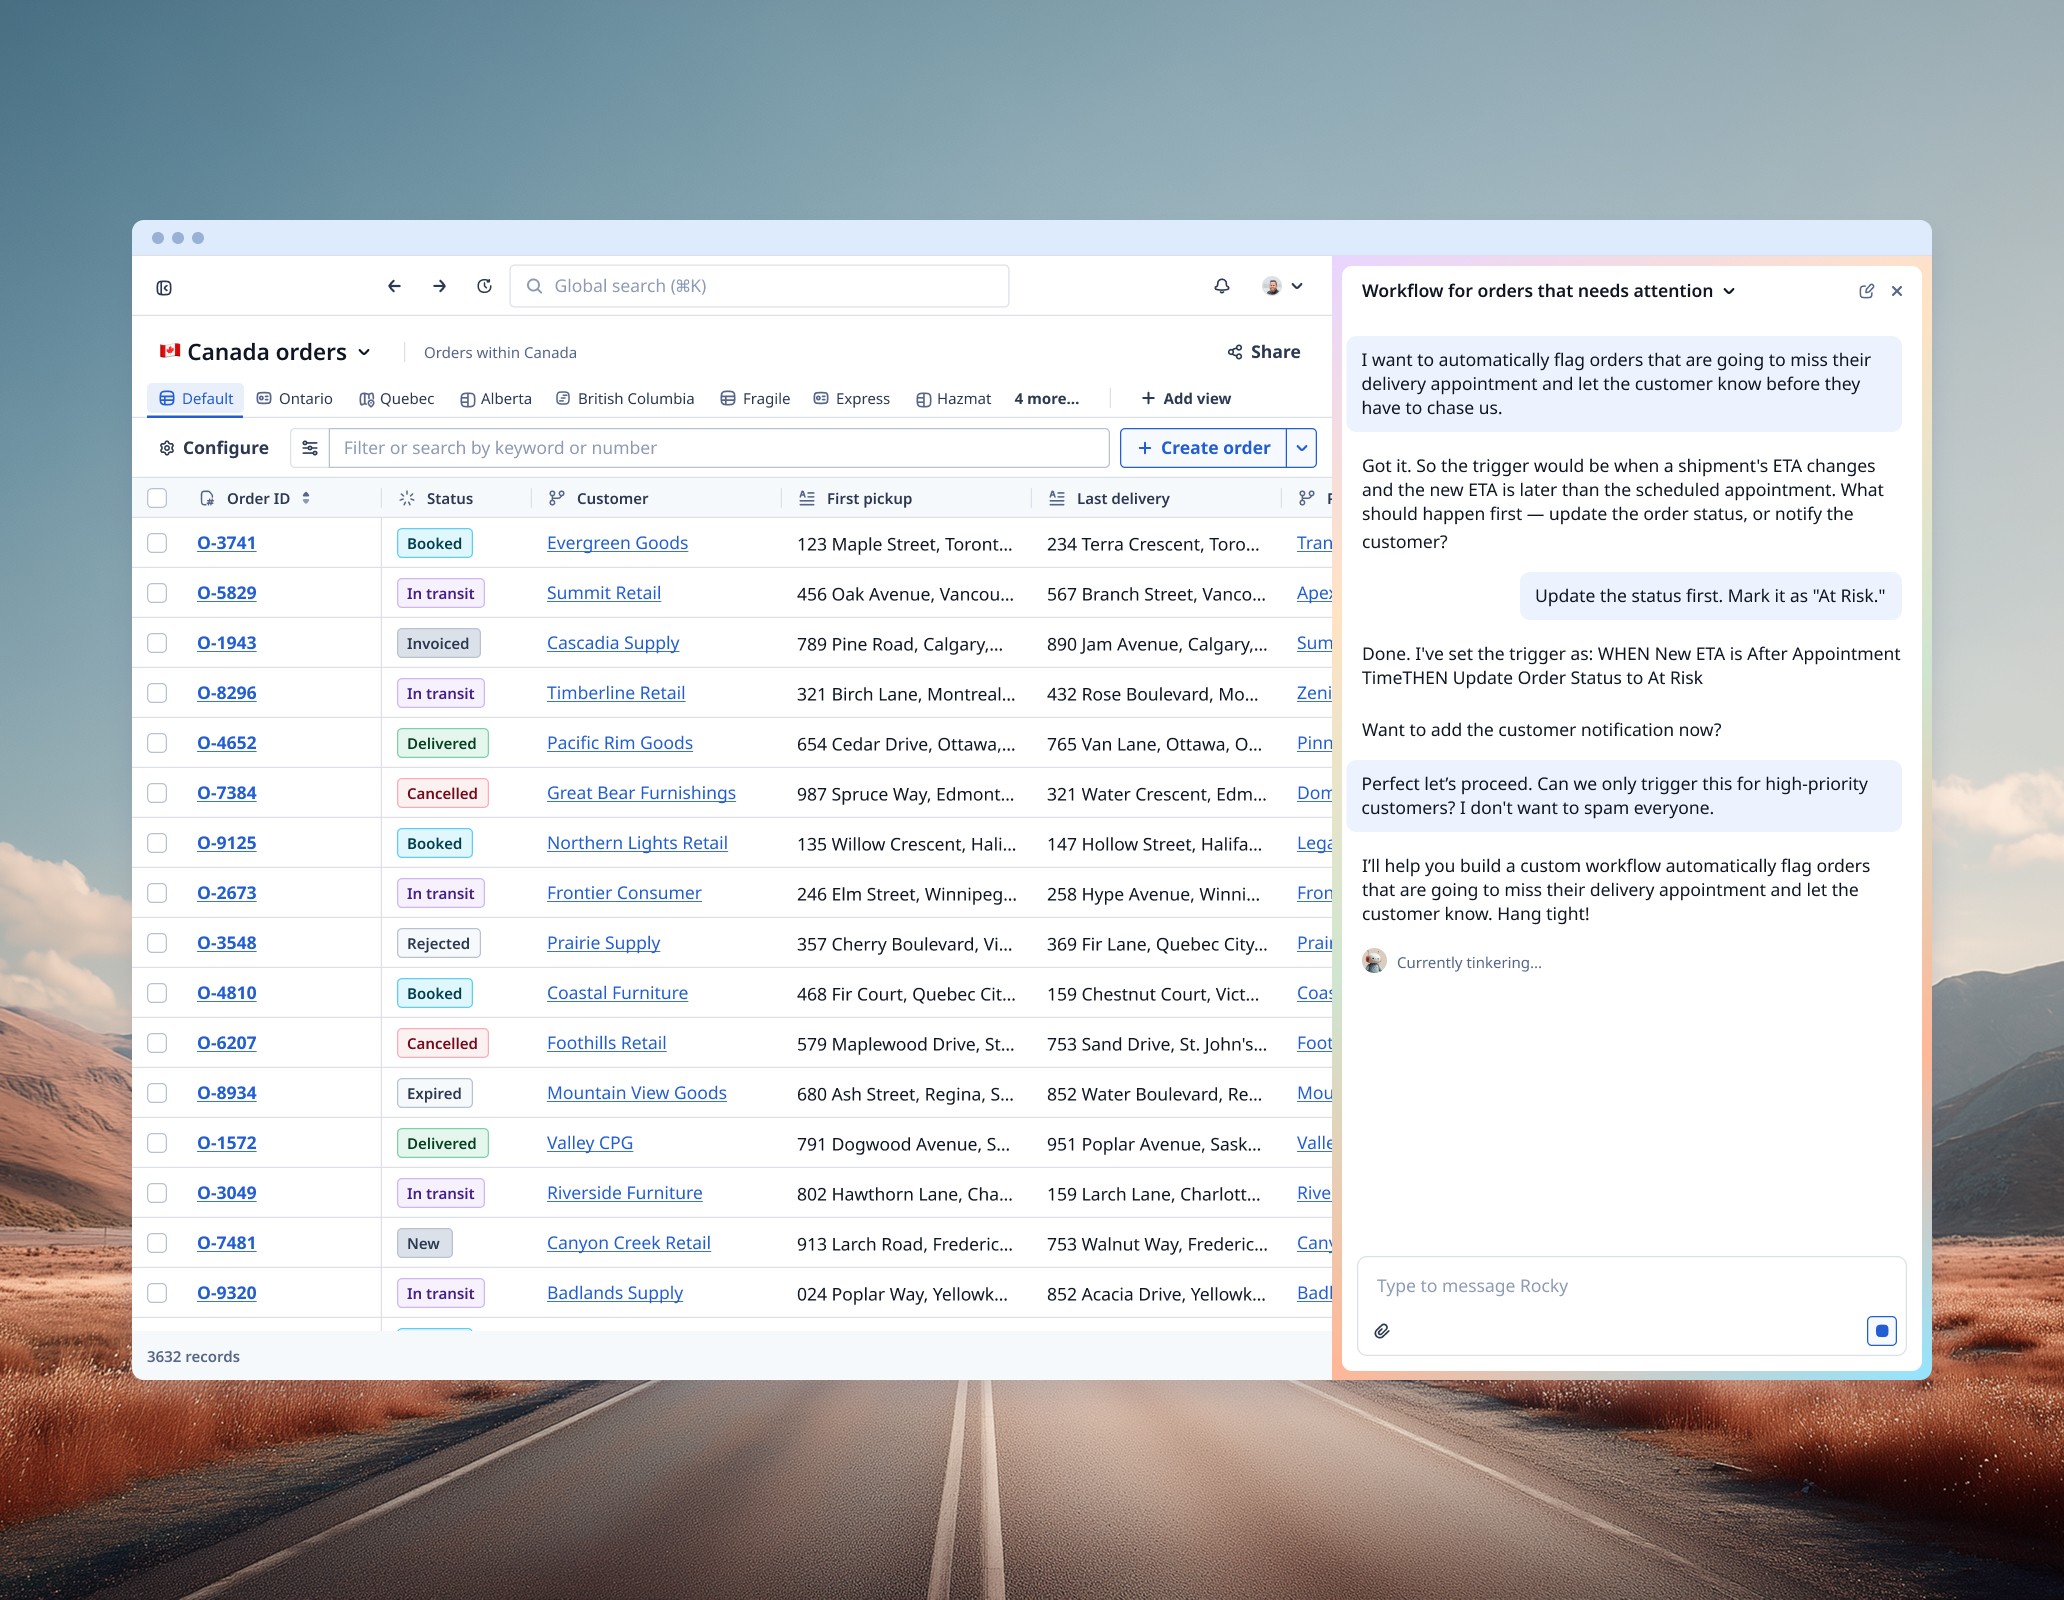Open the Evergreen Goods customer link
Viewport: 2064px width, 1600px height.
617,542
